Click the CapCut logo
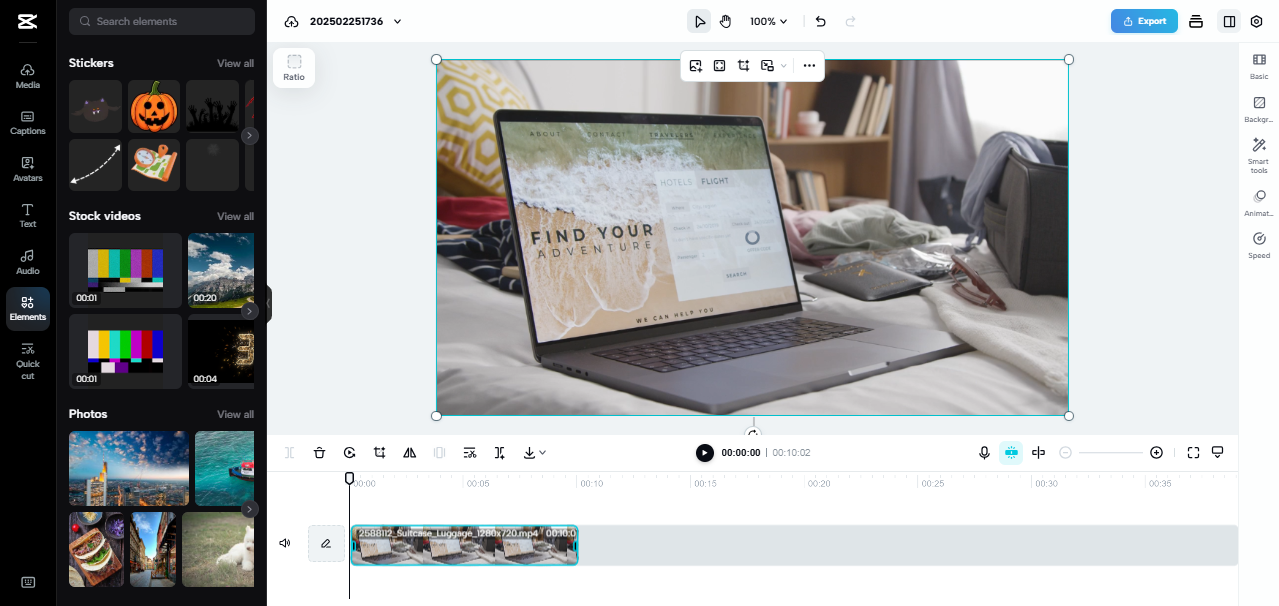Image resolution: width=1279 pixels, height=606 pixels. [27, 21]
